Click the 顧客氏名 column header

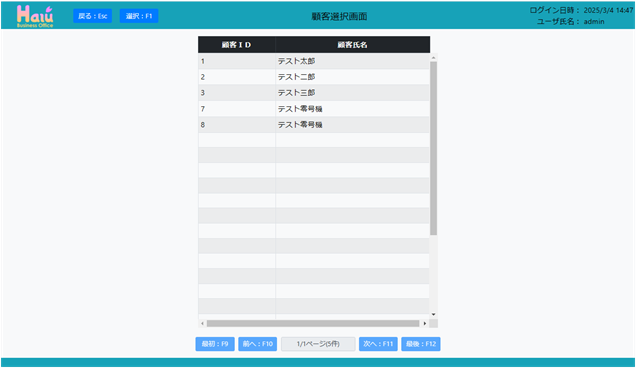pyautogui.click(x=353, y=45)
